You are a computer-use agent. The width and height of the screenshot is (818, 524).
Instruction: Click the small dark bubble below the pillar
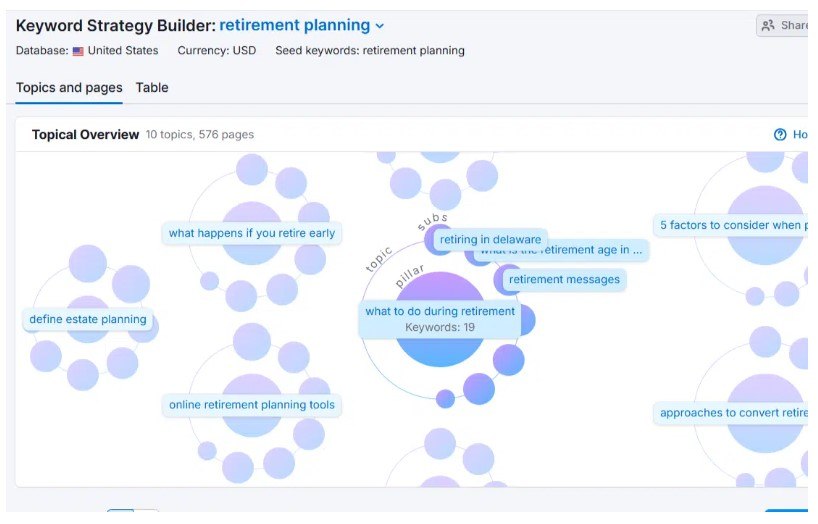[445, 399]
